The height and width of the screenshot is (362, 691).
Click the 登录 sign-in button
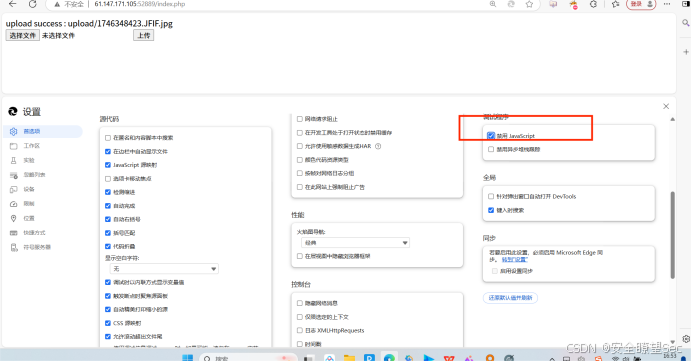click(x=641, y=4)
